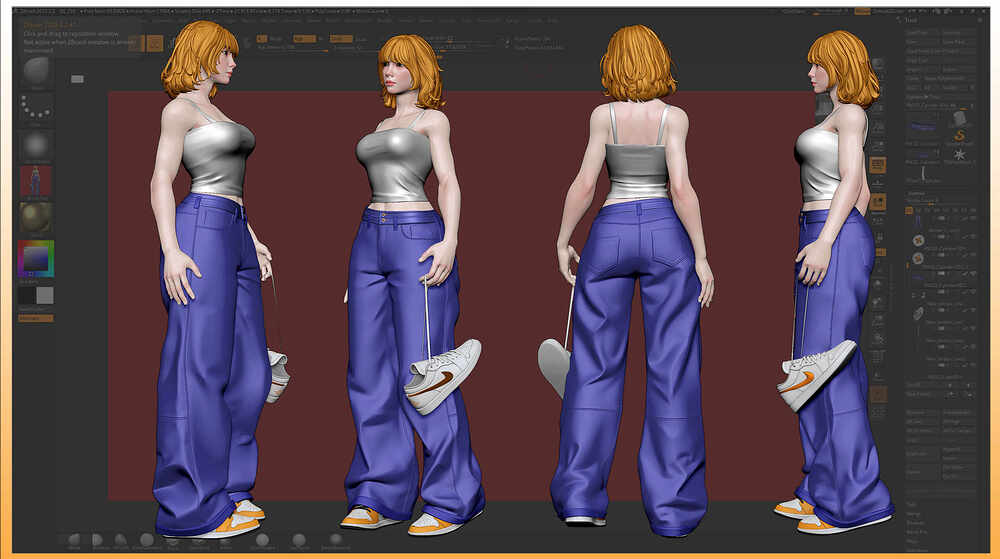Open the stroke type dots thumbnail

click(36, 108)
